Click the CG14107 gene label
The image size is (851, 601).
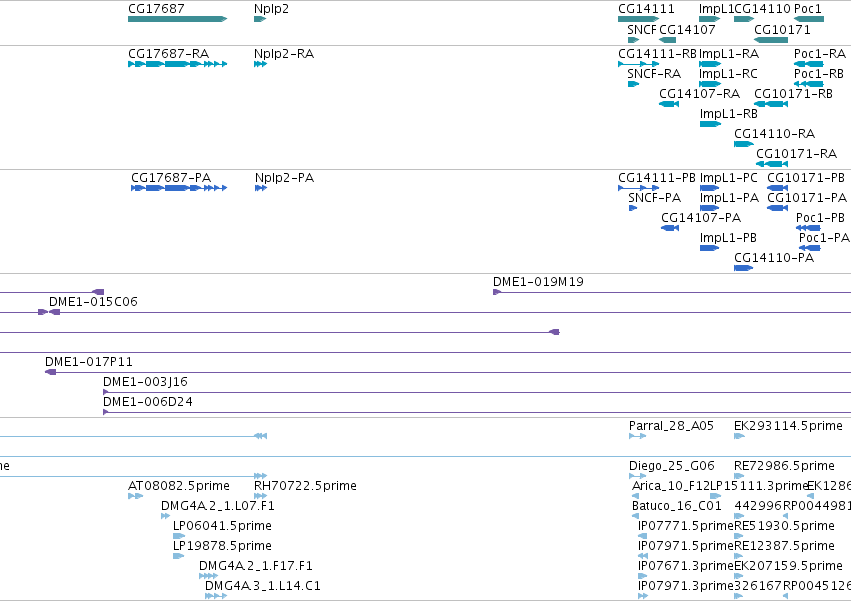click(x=687, y=30)
